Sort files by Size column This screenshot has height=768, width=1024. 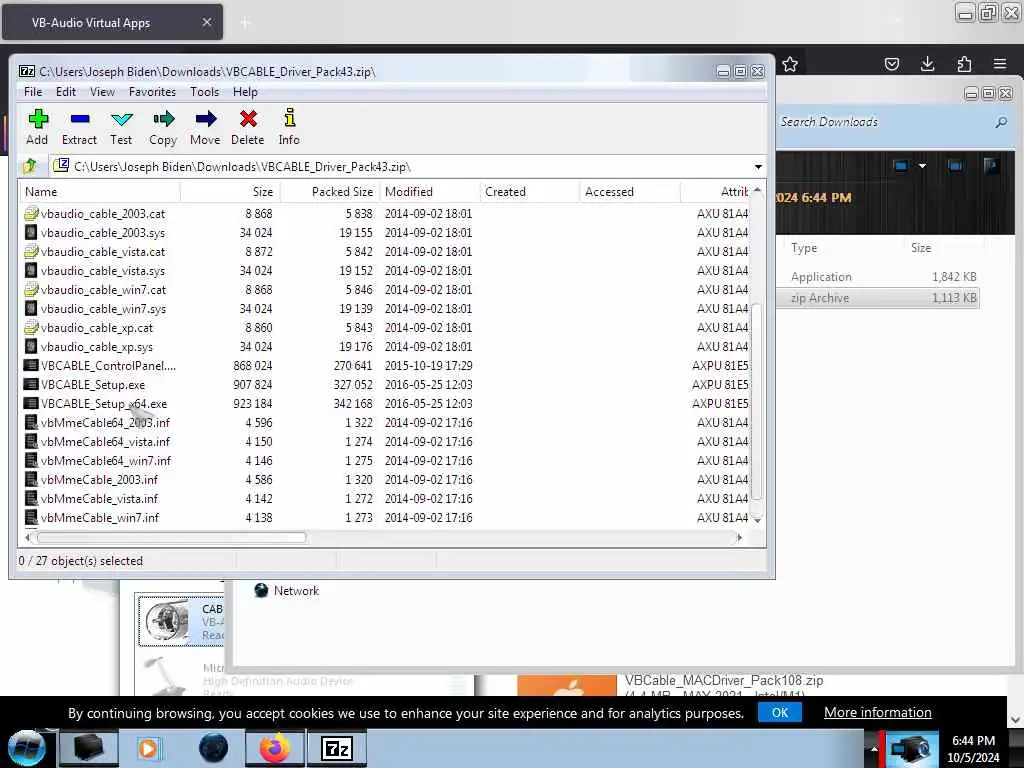tap(231, 191)
